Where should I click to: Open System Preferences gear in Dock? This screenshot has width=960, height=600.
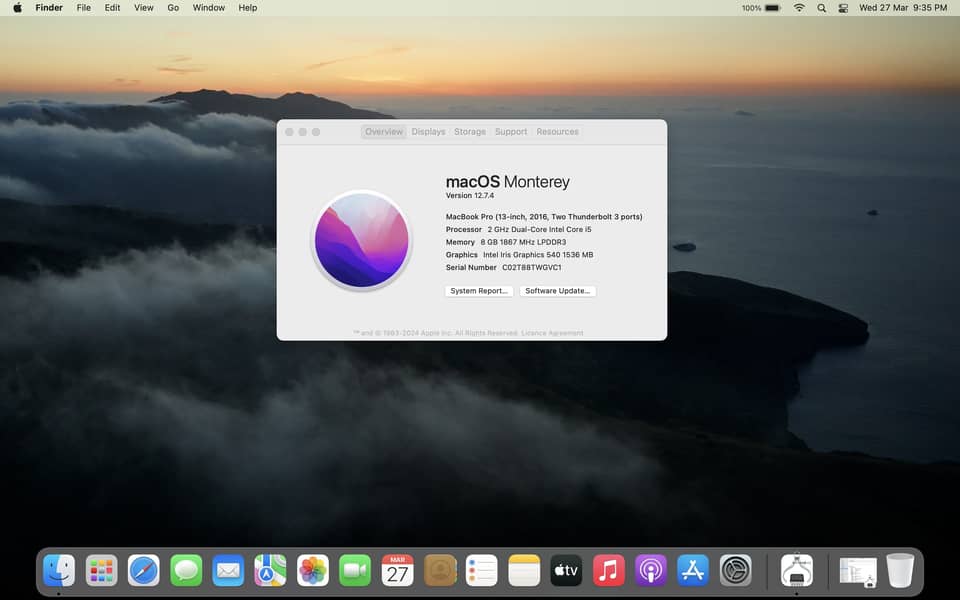click(736, 570)
